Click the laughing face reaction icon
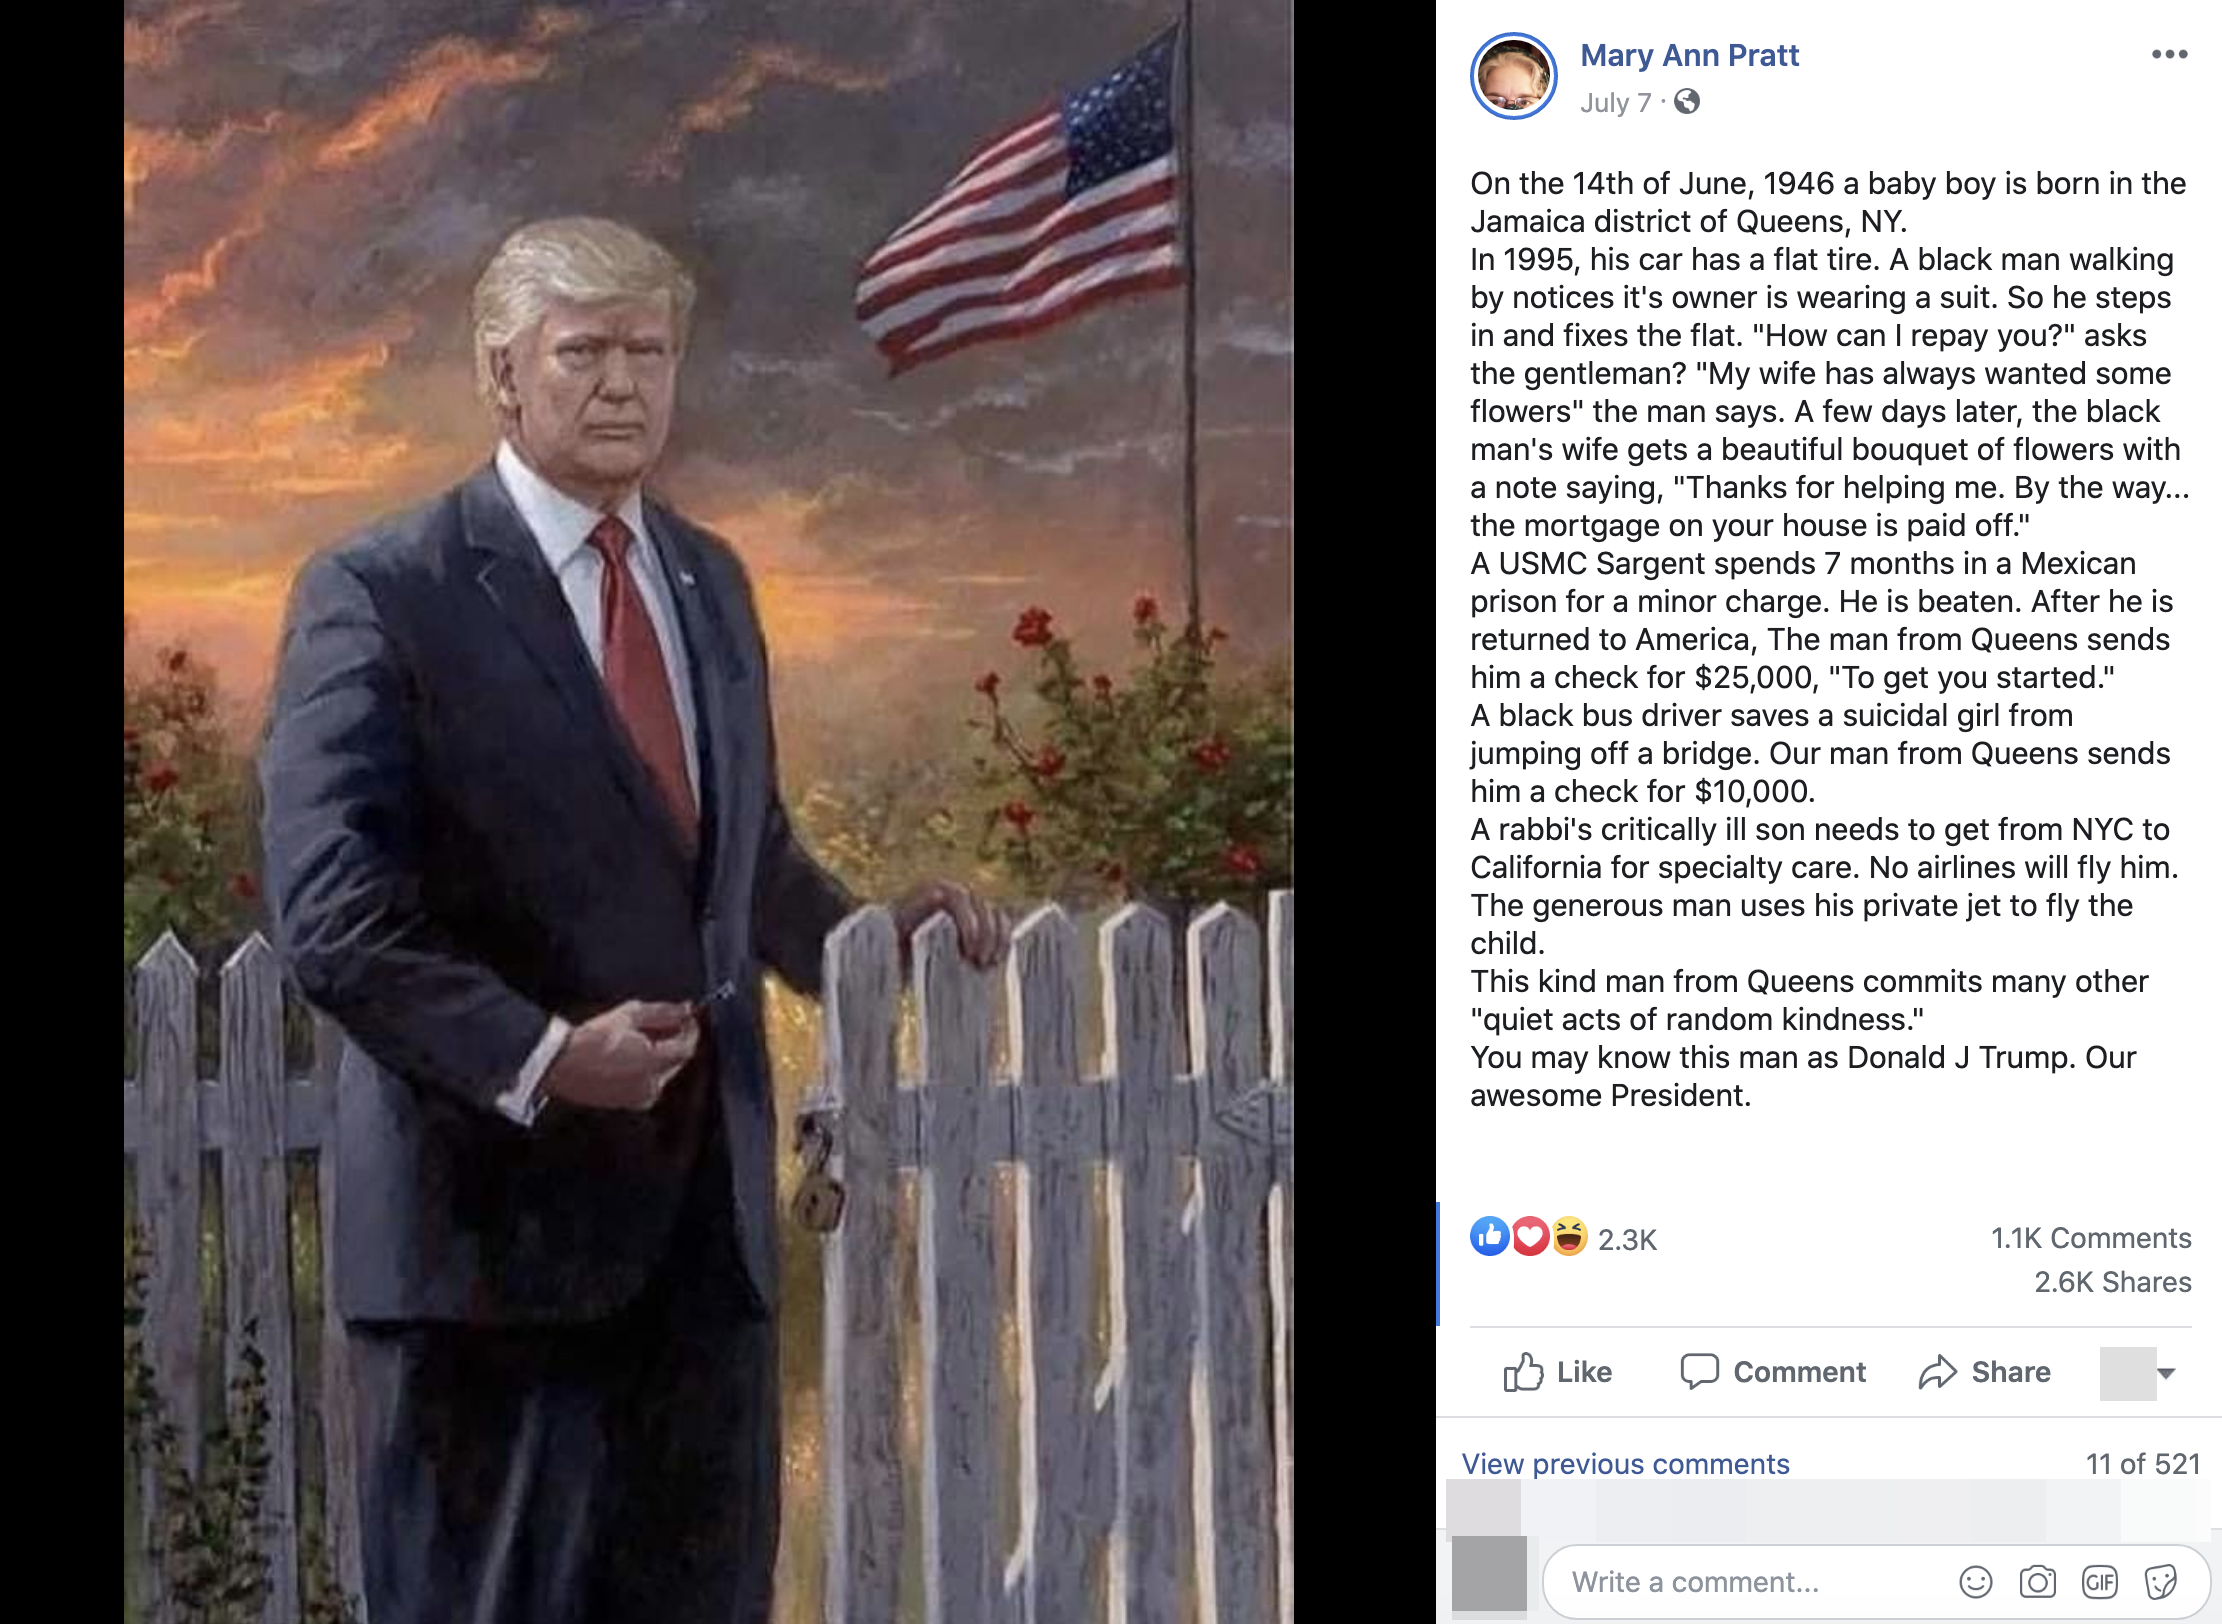The height and width of the screenshot is (1624, 2222). tap(1569, 1237)
